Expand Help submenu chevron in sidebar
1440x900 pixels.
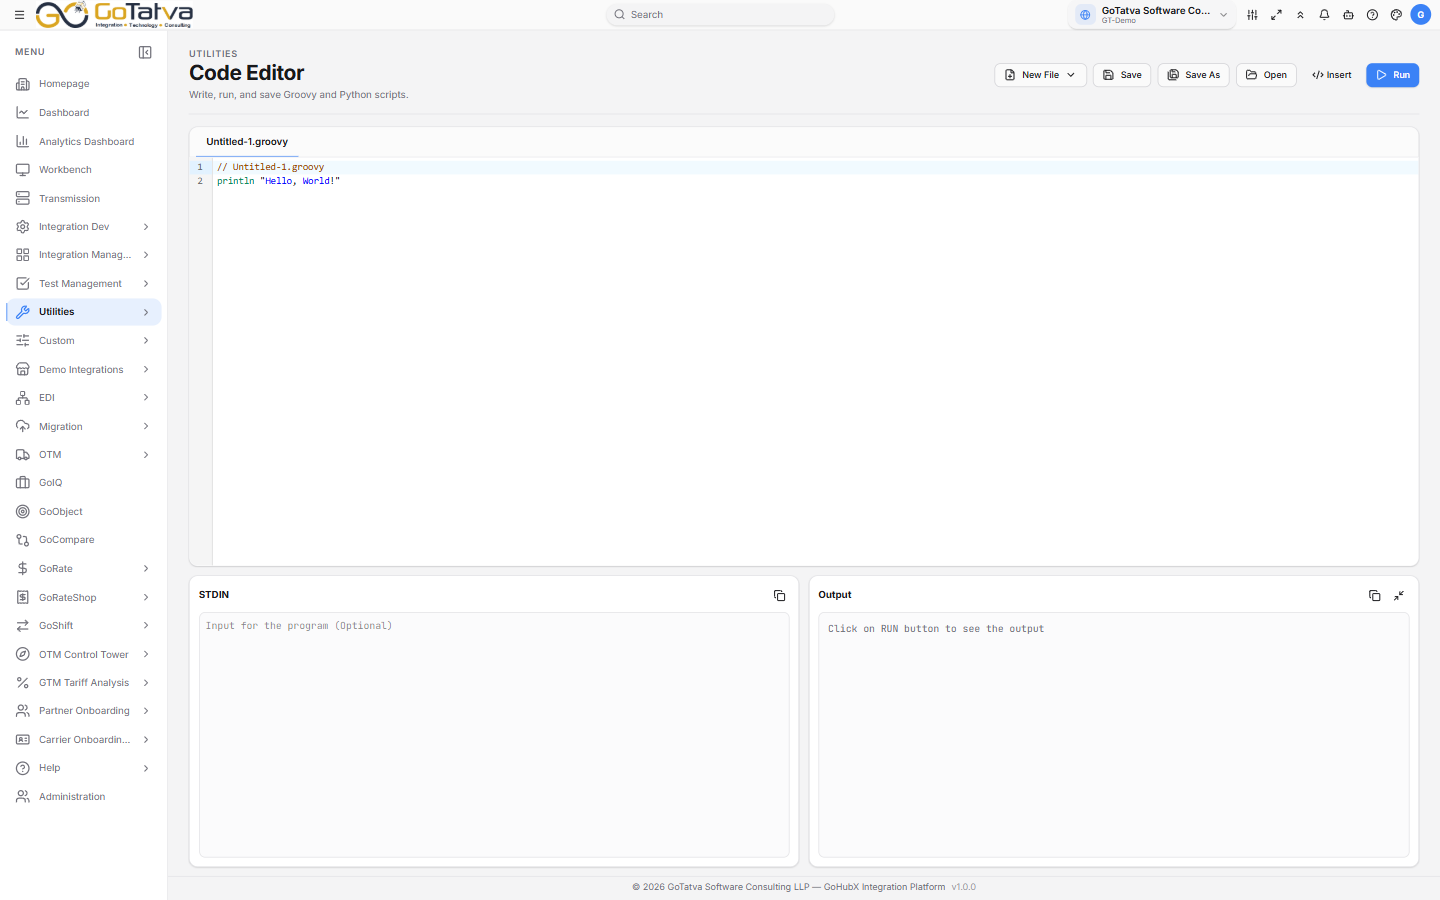point(146,768)
